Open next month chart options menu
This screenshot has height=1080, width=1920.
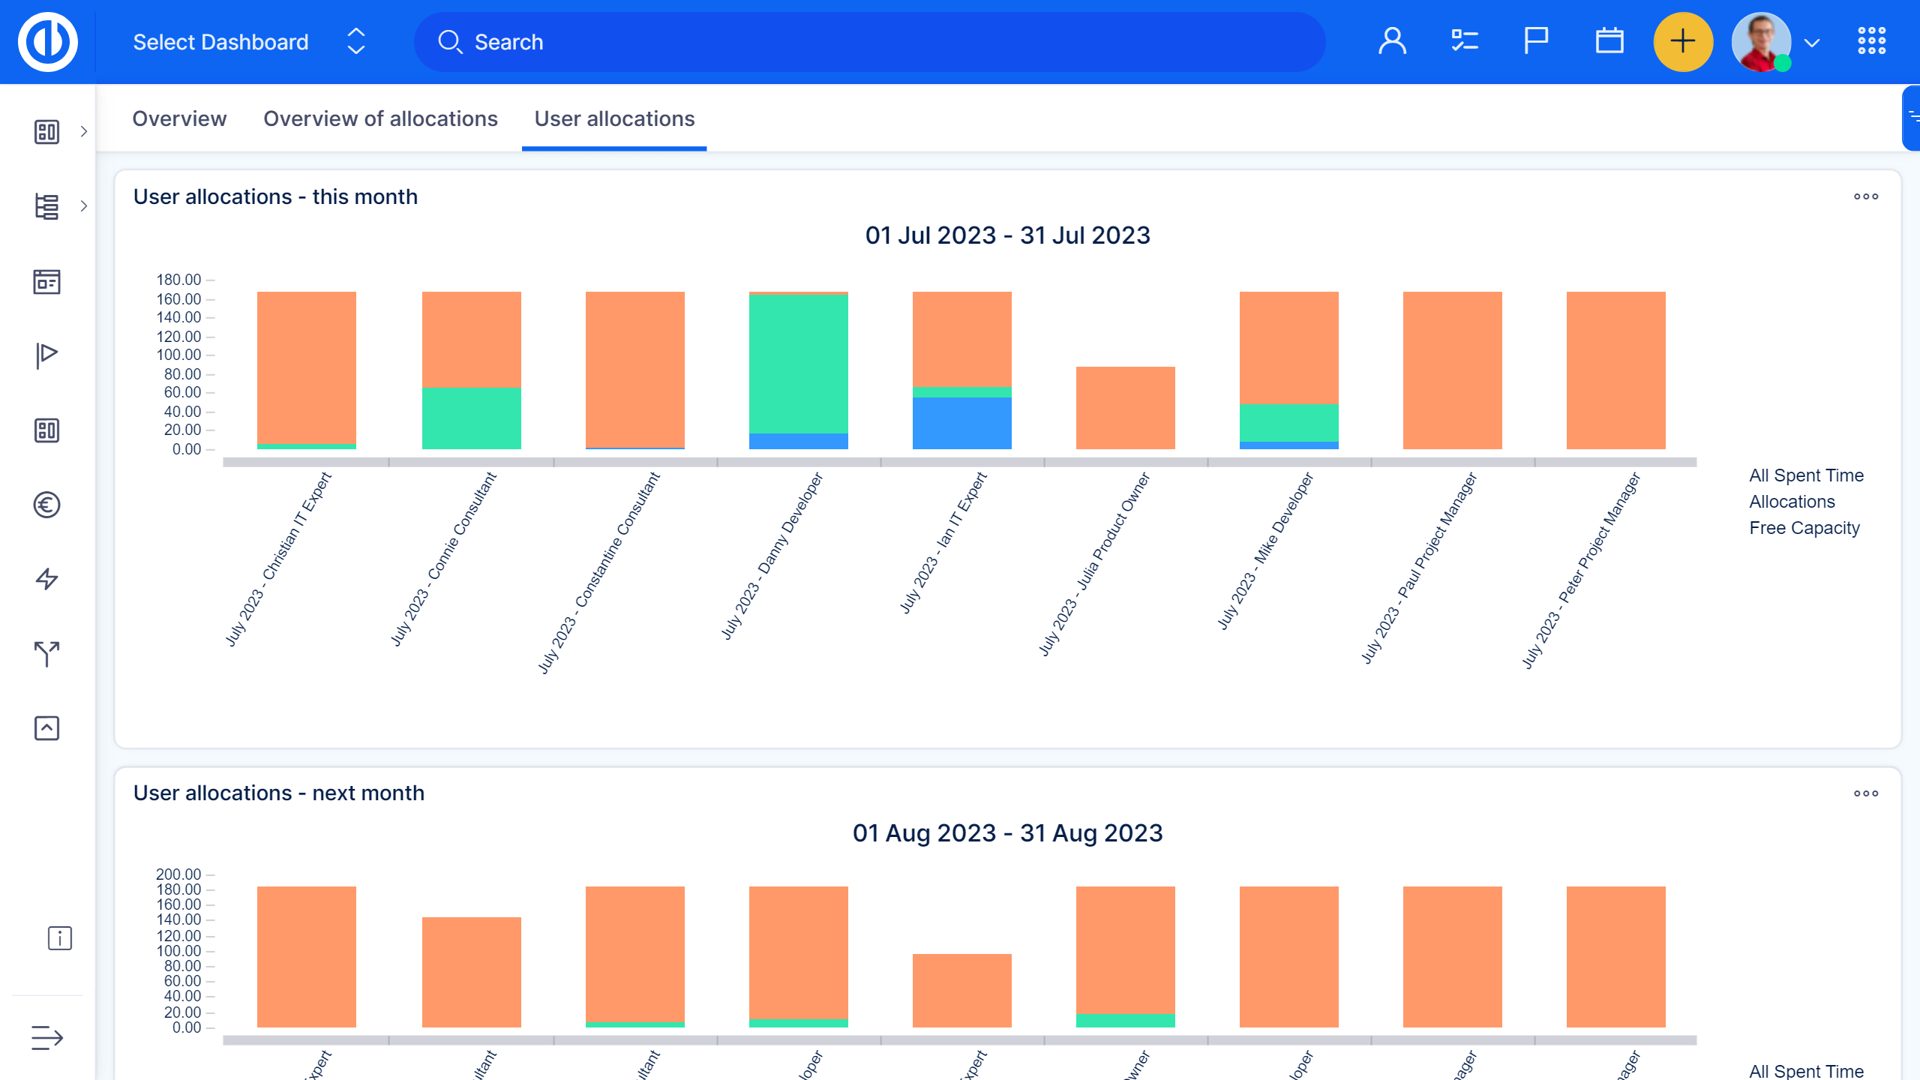pyautogui.click(x=1865, y=794)
